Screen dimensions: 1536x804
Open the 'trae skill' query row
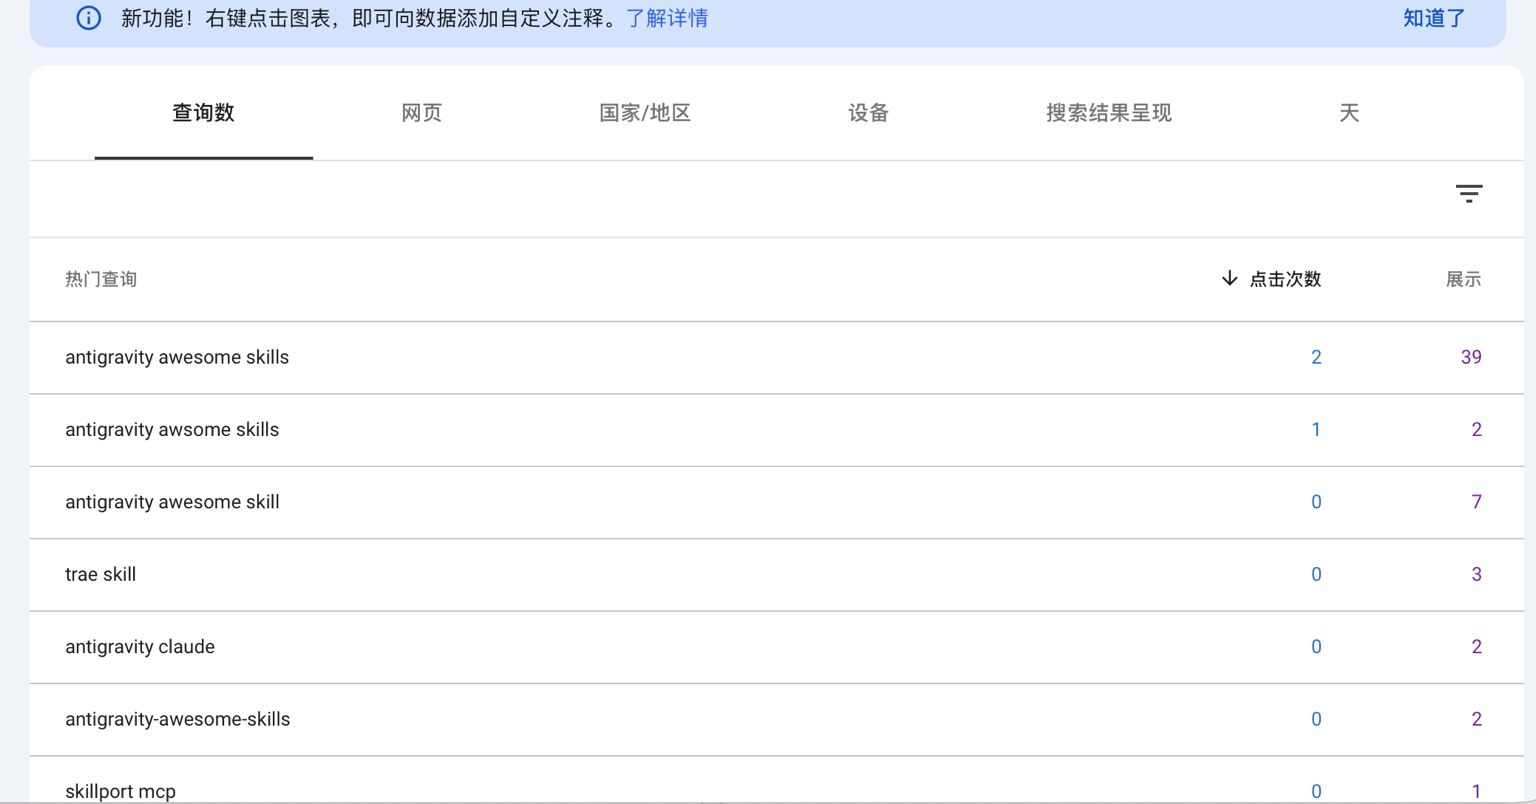point(100,574)
